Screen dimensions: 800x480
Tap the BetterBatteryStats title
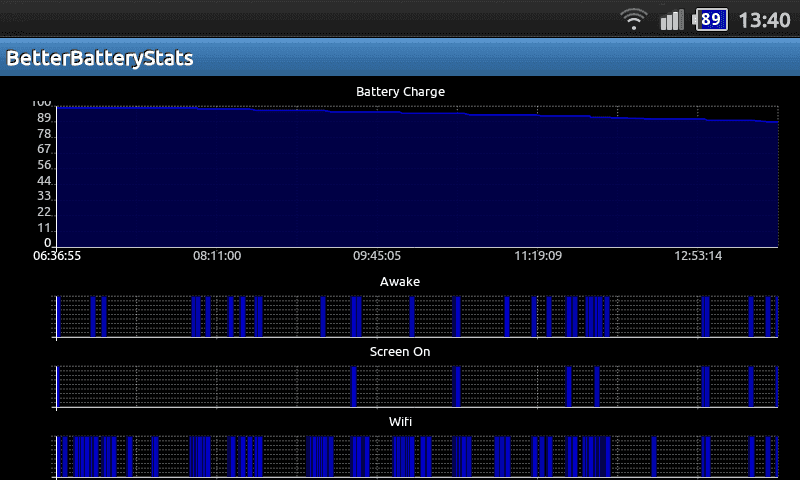[x=99, y=58]
